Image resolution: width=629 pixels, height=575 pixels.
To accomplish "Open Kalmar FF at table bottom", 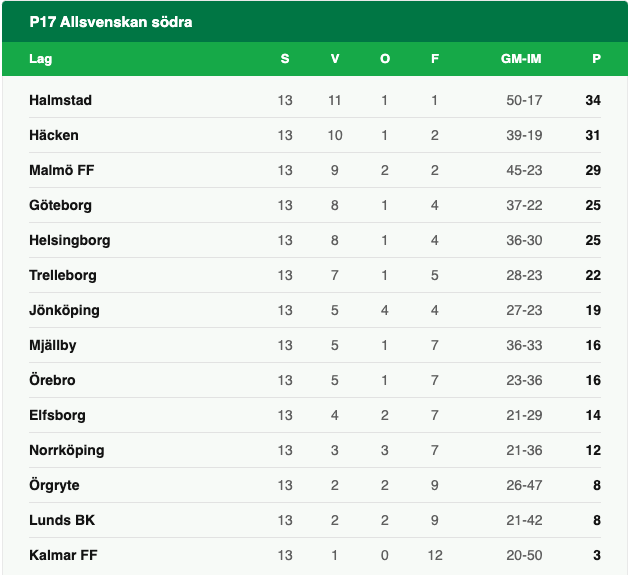I will point(63,555).
